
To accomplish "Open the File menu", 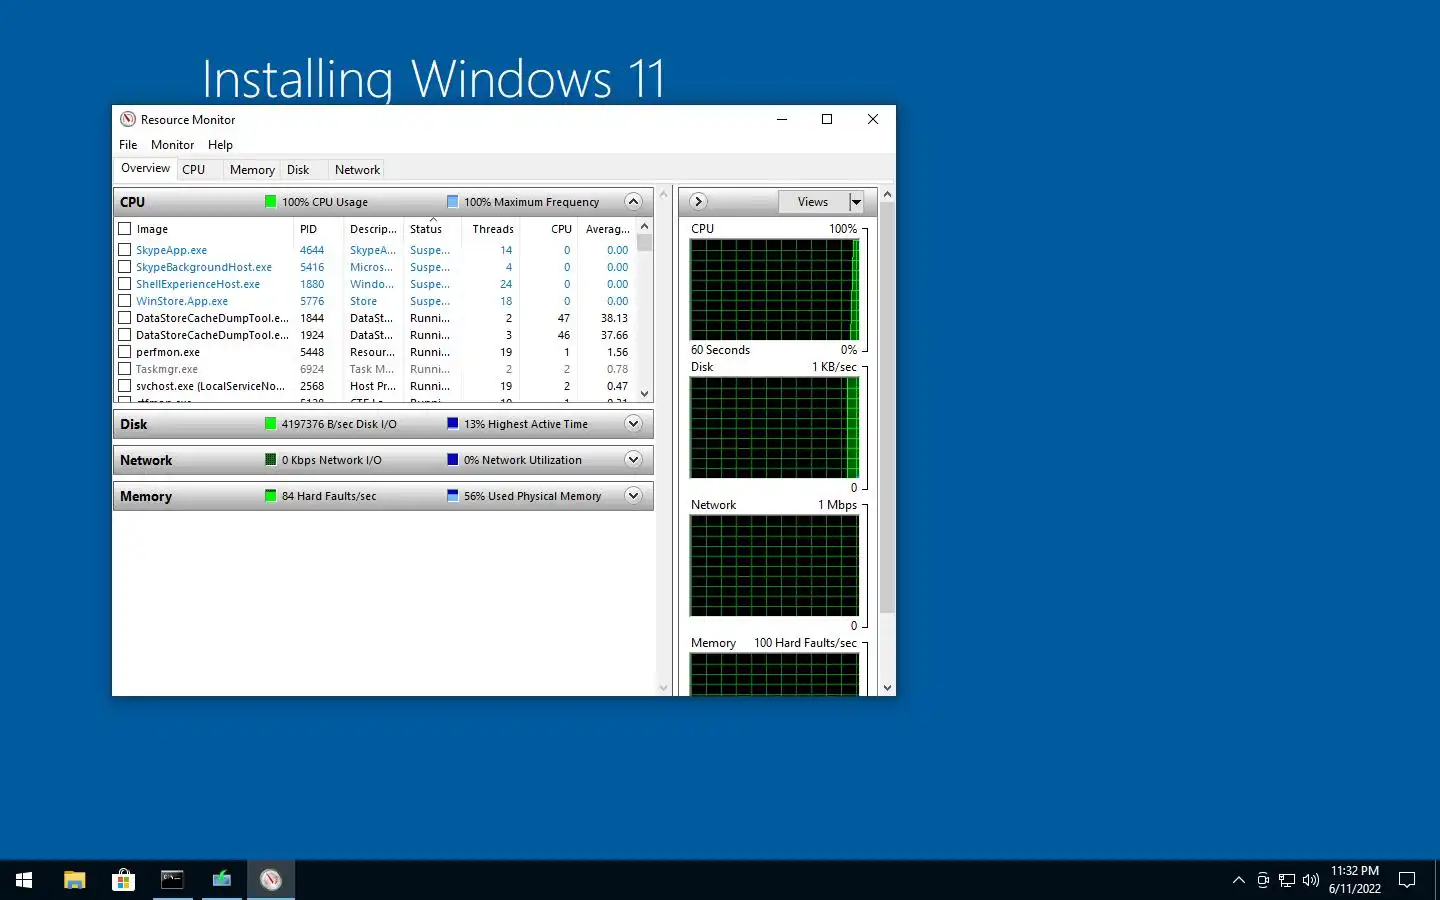I will tap(128, 145).
